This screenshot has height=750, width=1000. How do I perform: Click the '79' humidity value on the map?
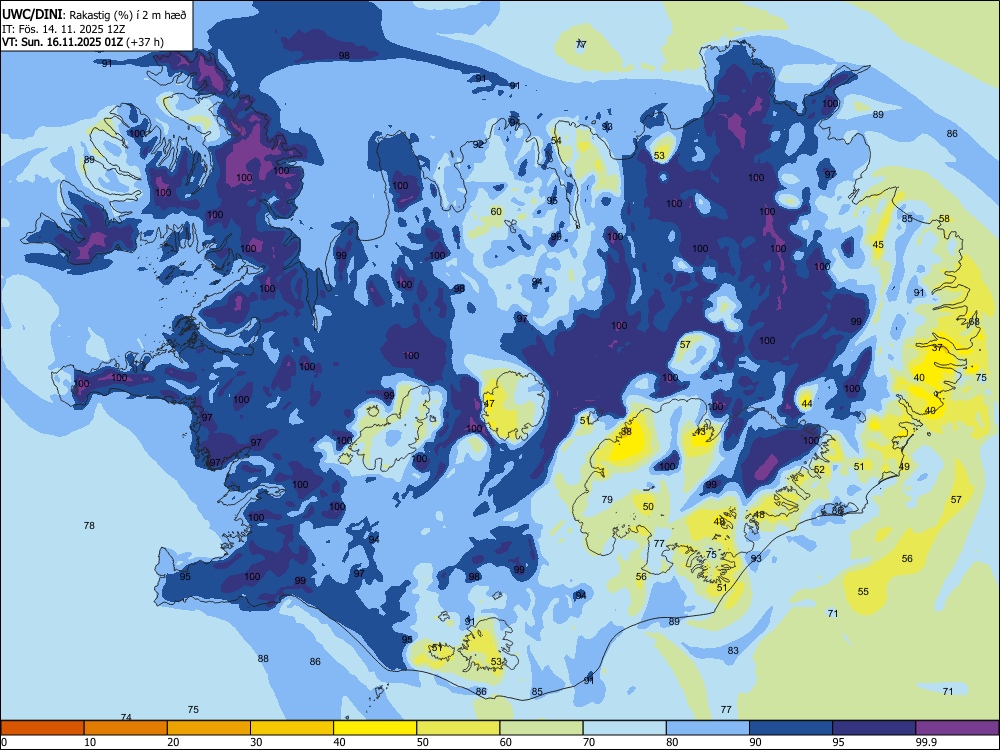tap(607, 499)
